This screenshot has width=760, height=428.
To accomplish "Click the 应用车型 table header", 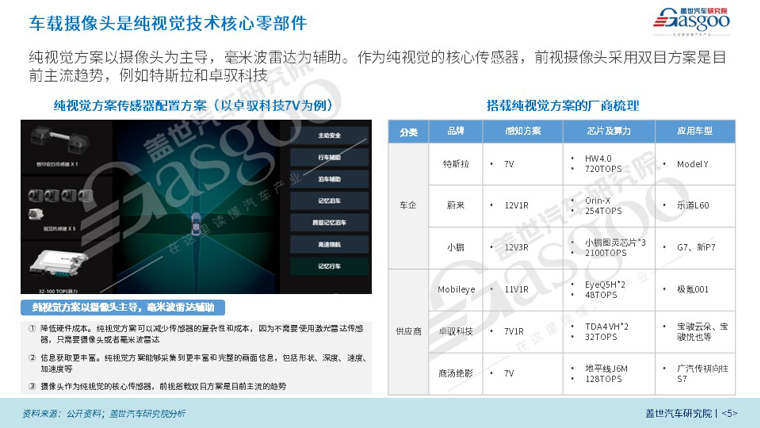I will [x=695, y=131].
